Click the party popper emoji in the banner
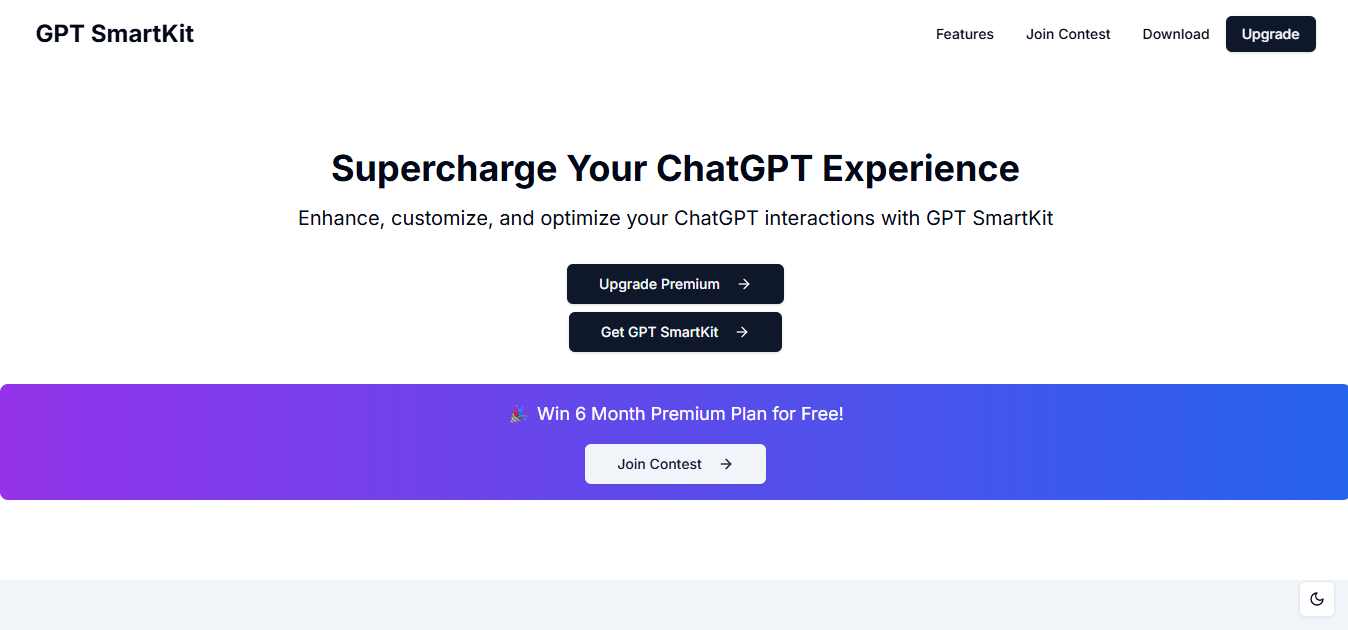Image resolution: width=1348 pixels, height=630 pixels. pyautogui.click(x=518, y=414)
